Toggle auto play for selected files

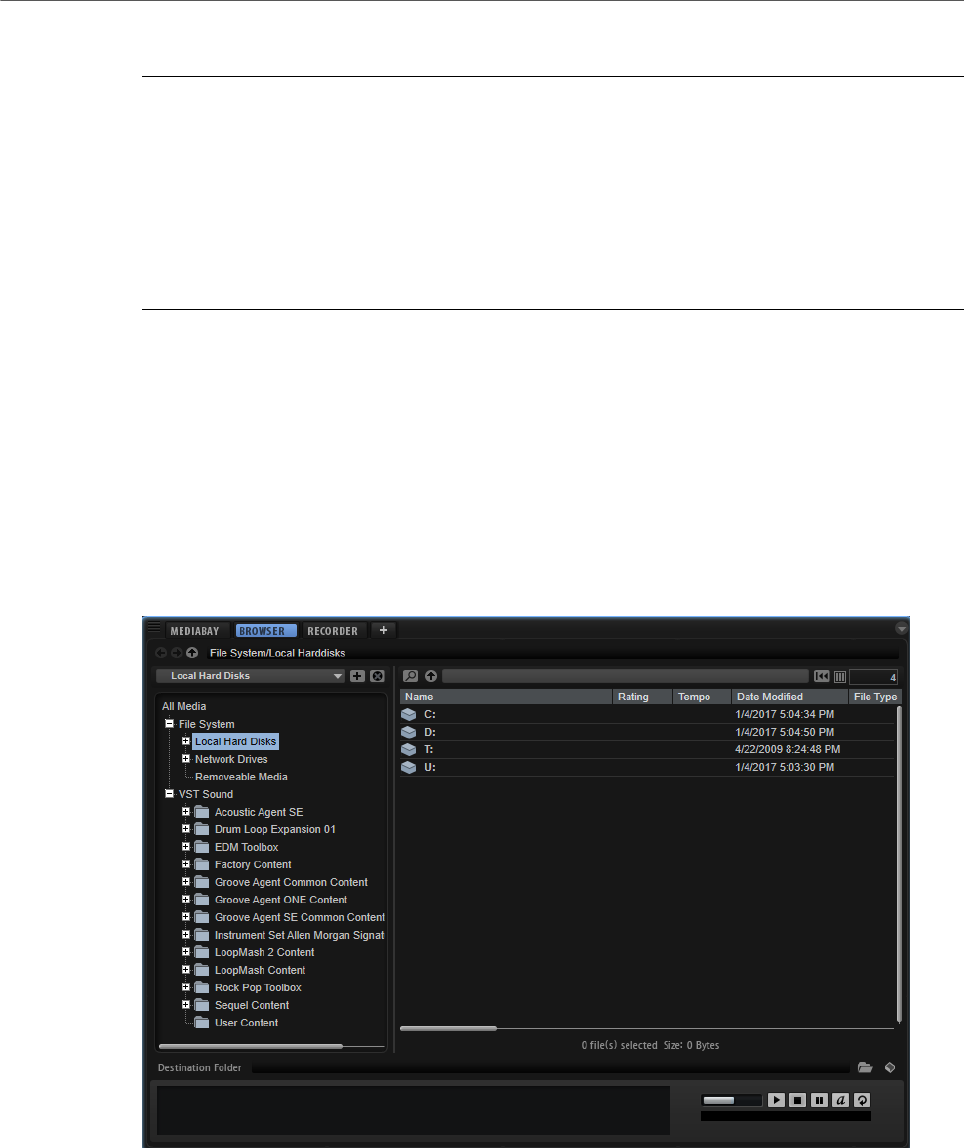point(841,1100)
